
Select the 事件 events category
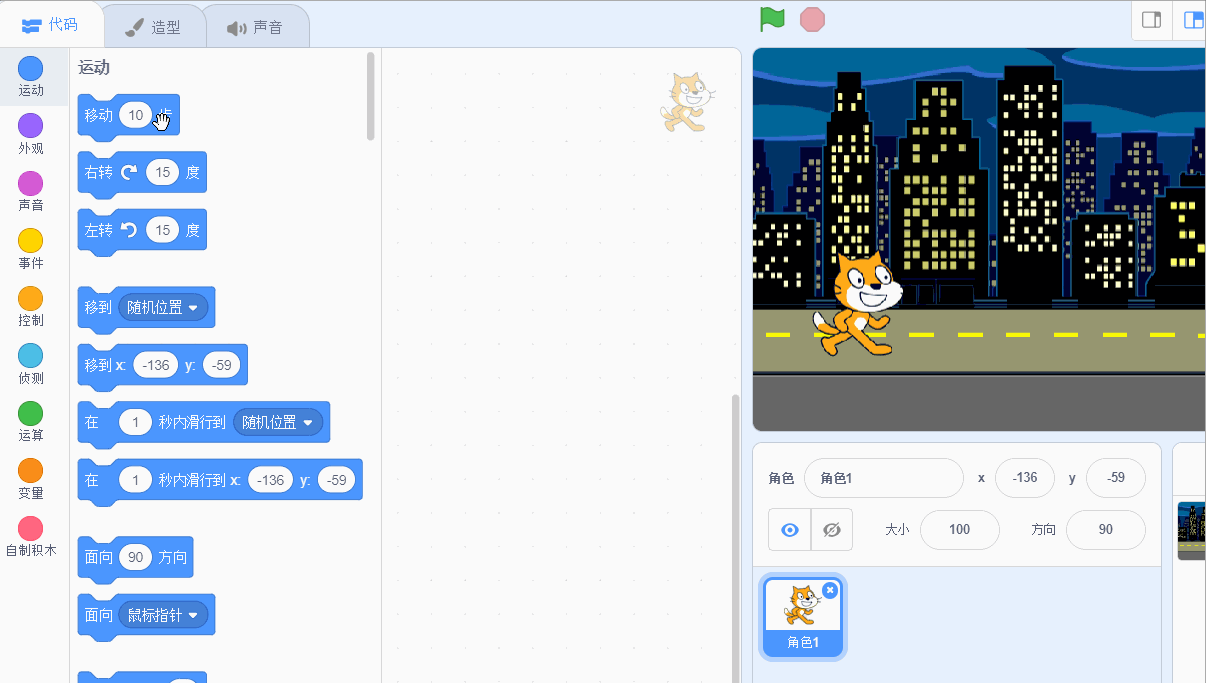coord(31,249)
